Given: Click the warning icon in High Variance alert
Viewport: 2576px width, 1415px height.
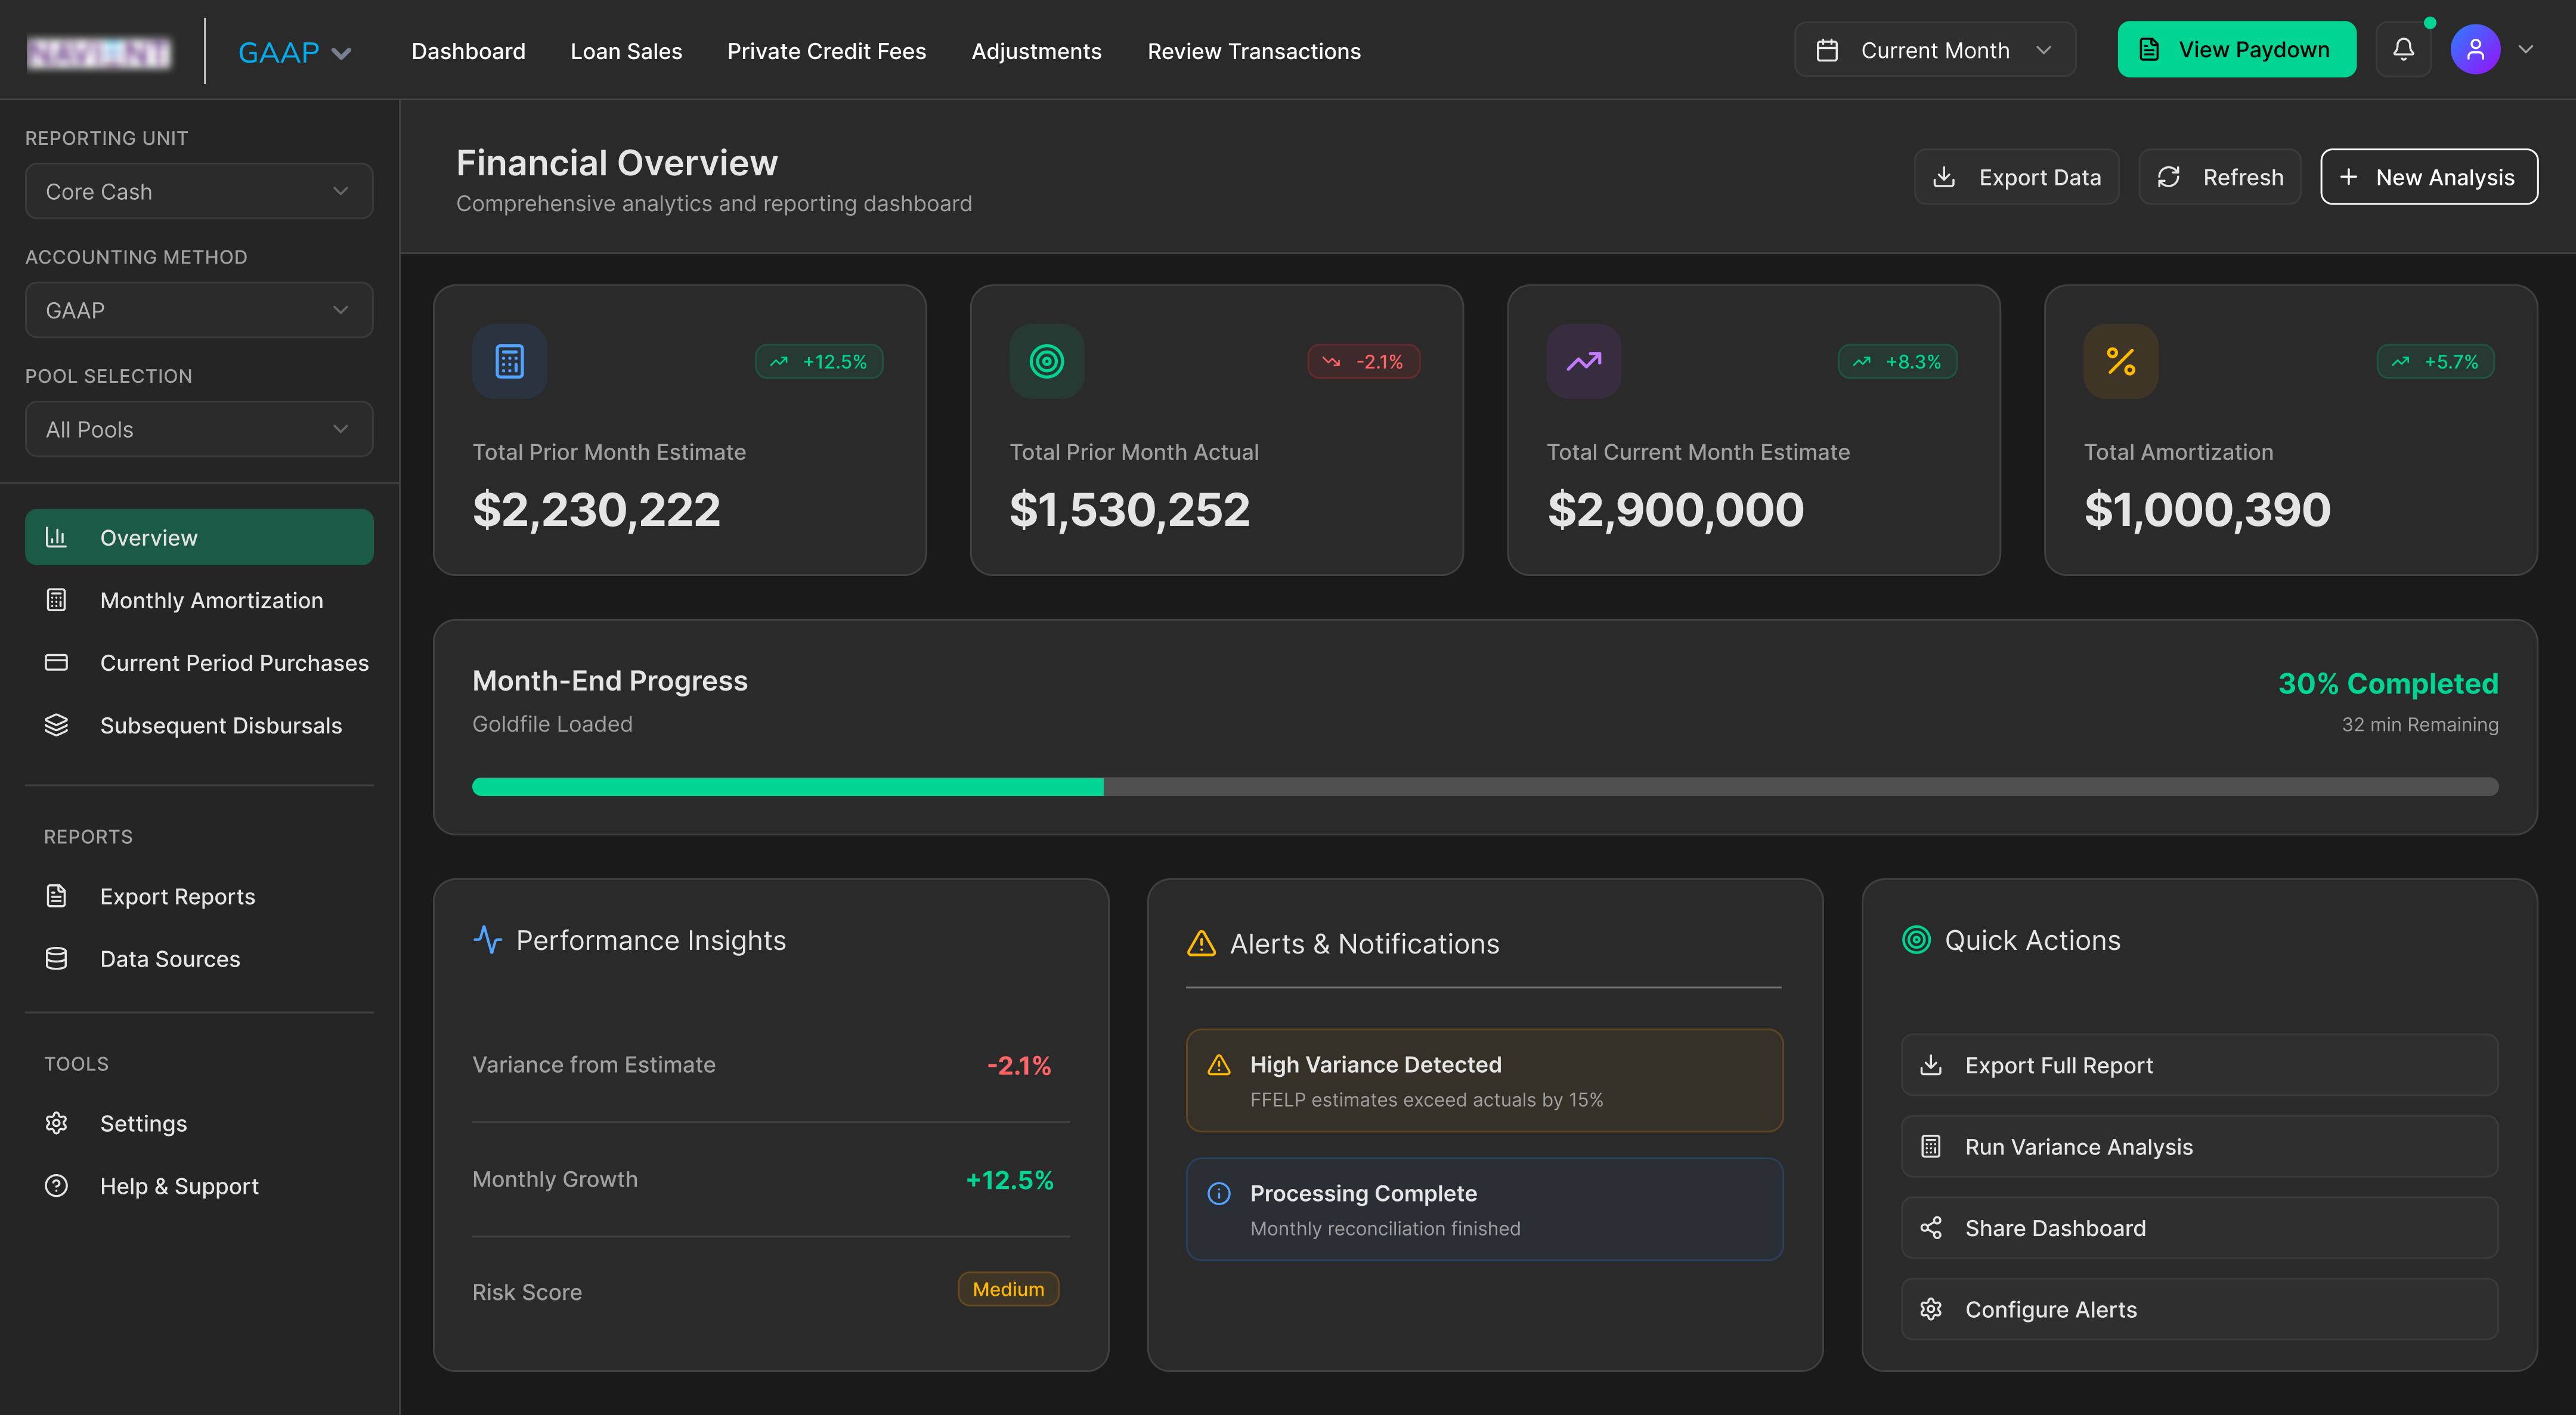Looking at the screenshot, I should coord(1218,1065).
